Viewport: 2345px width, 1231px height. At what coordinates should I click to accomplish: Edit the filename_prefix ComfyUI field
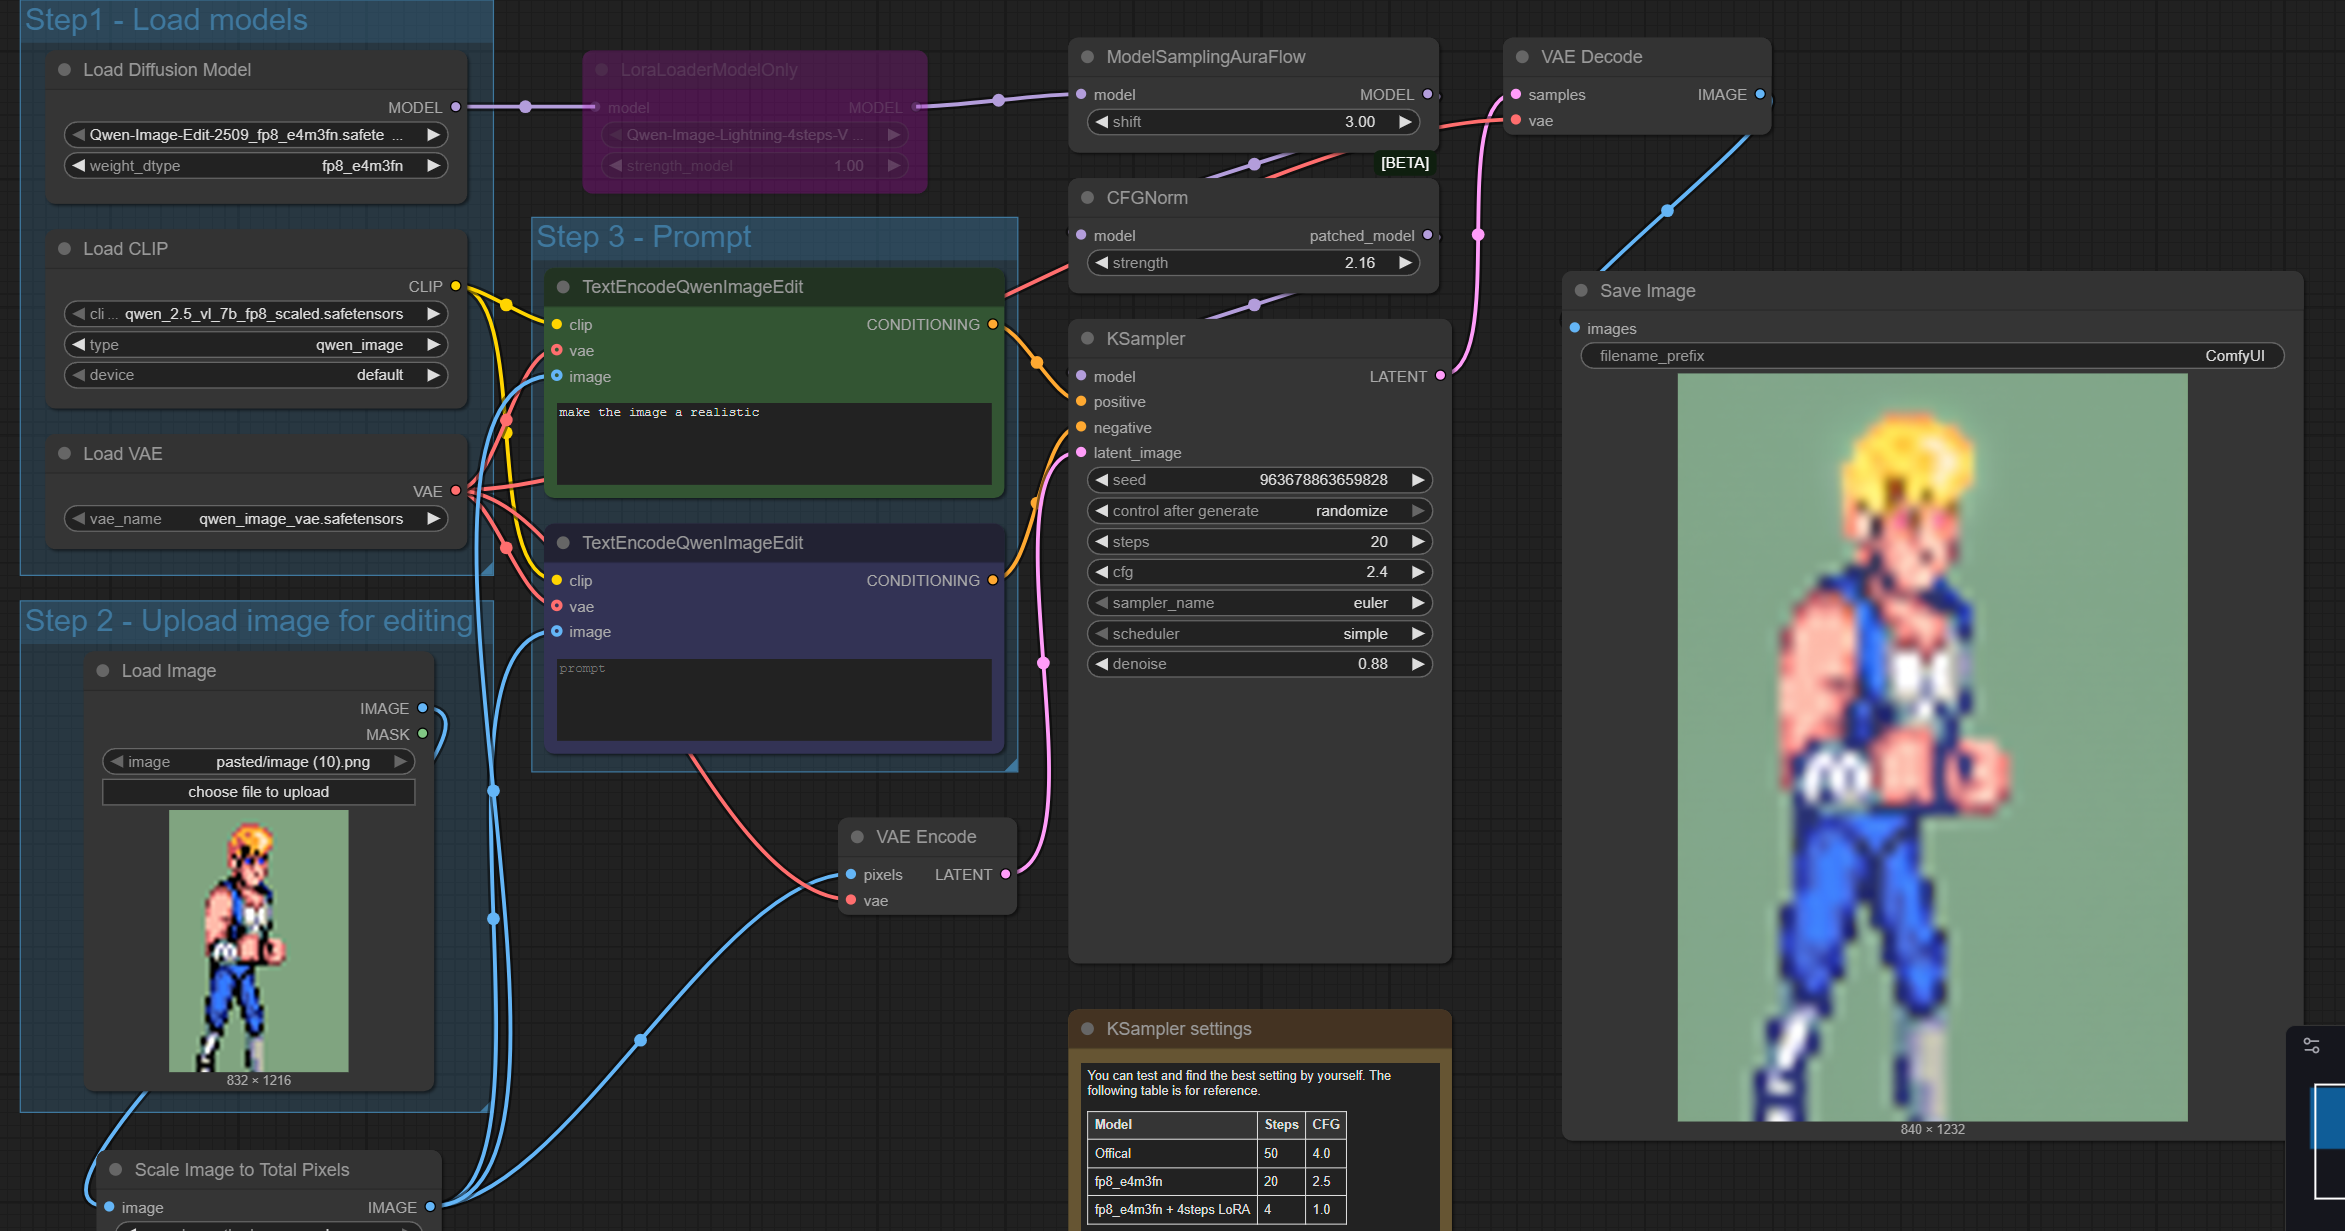tap(1932, 356)
